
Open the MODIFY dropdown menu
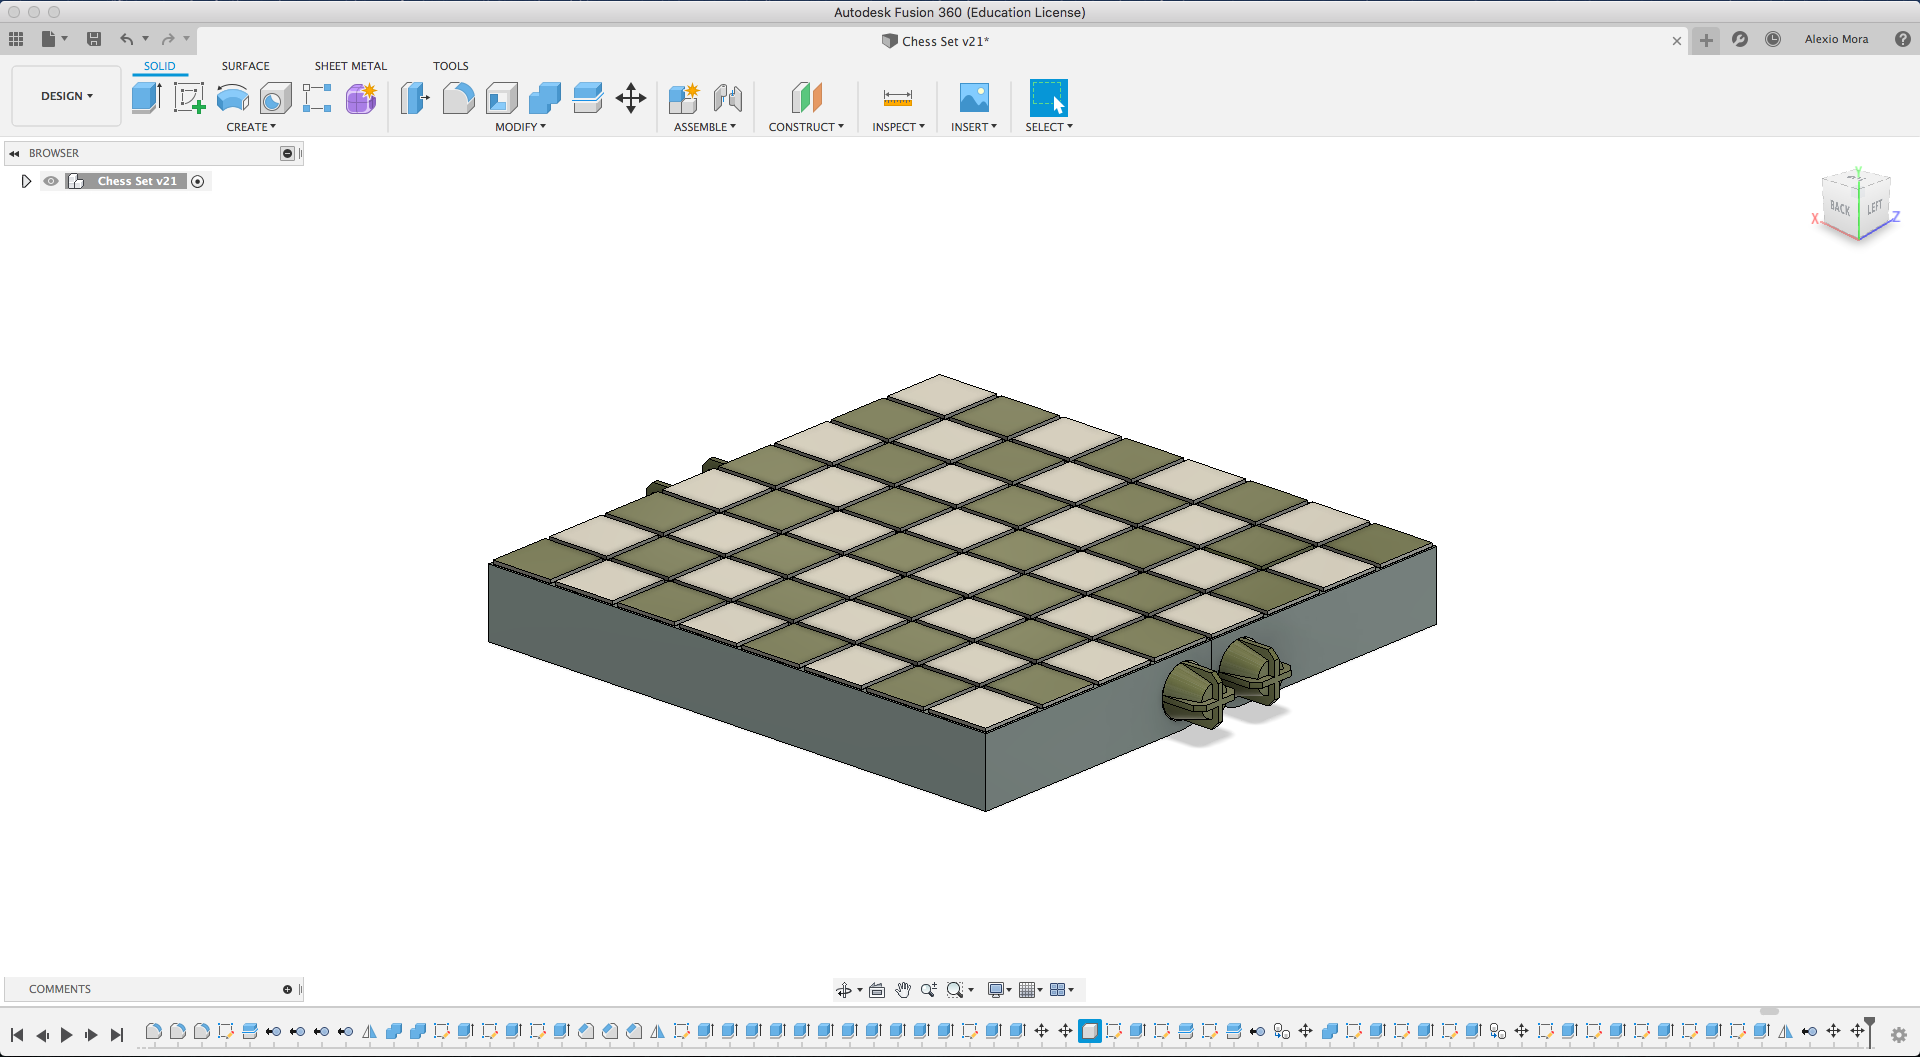[x=521, y=127]
